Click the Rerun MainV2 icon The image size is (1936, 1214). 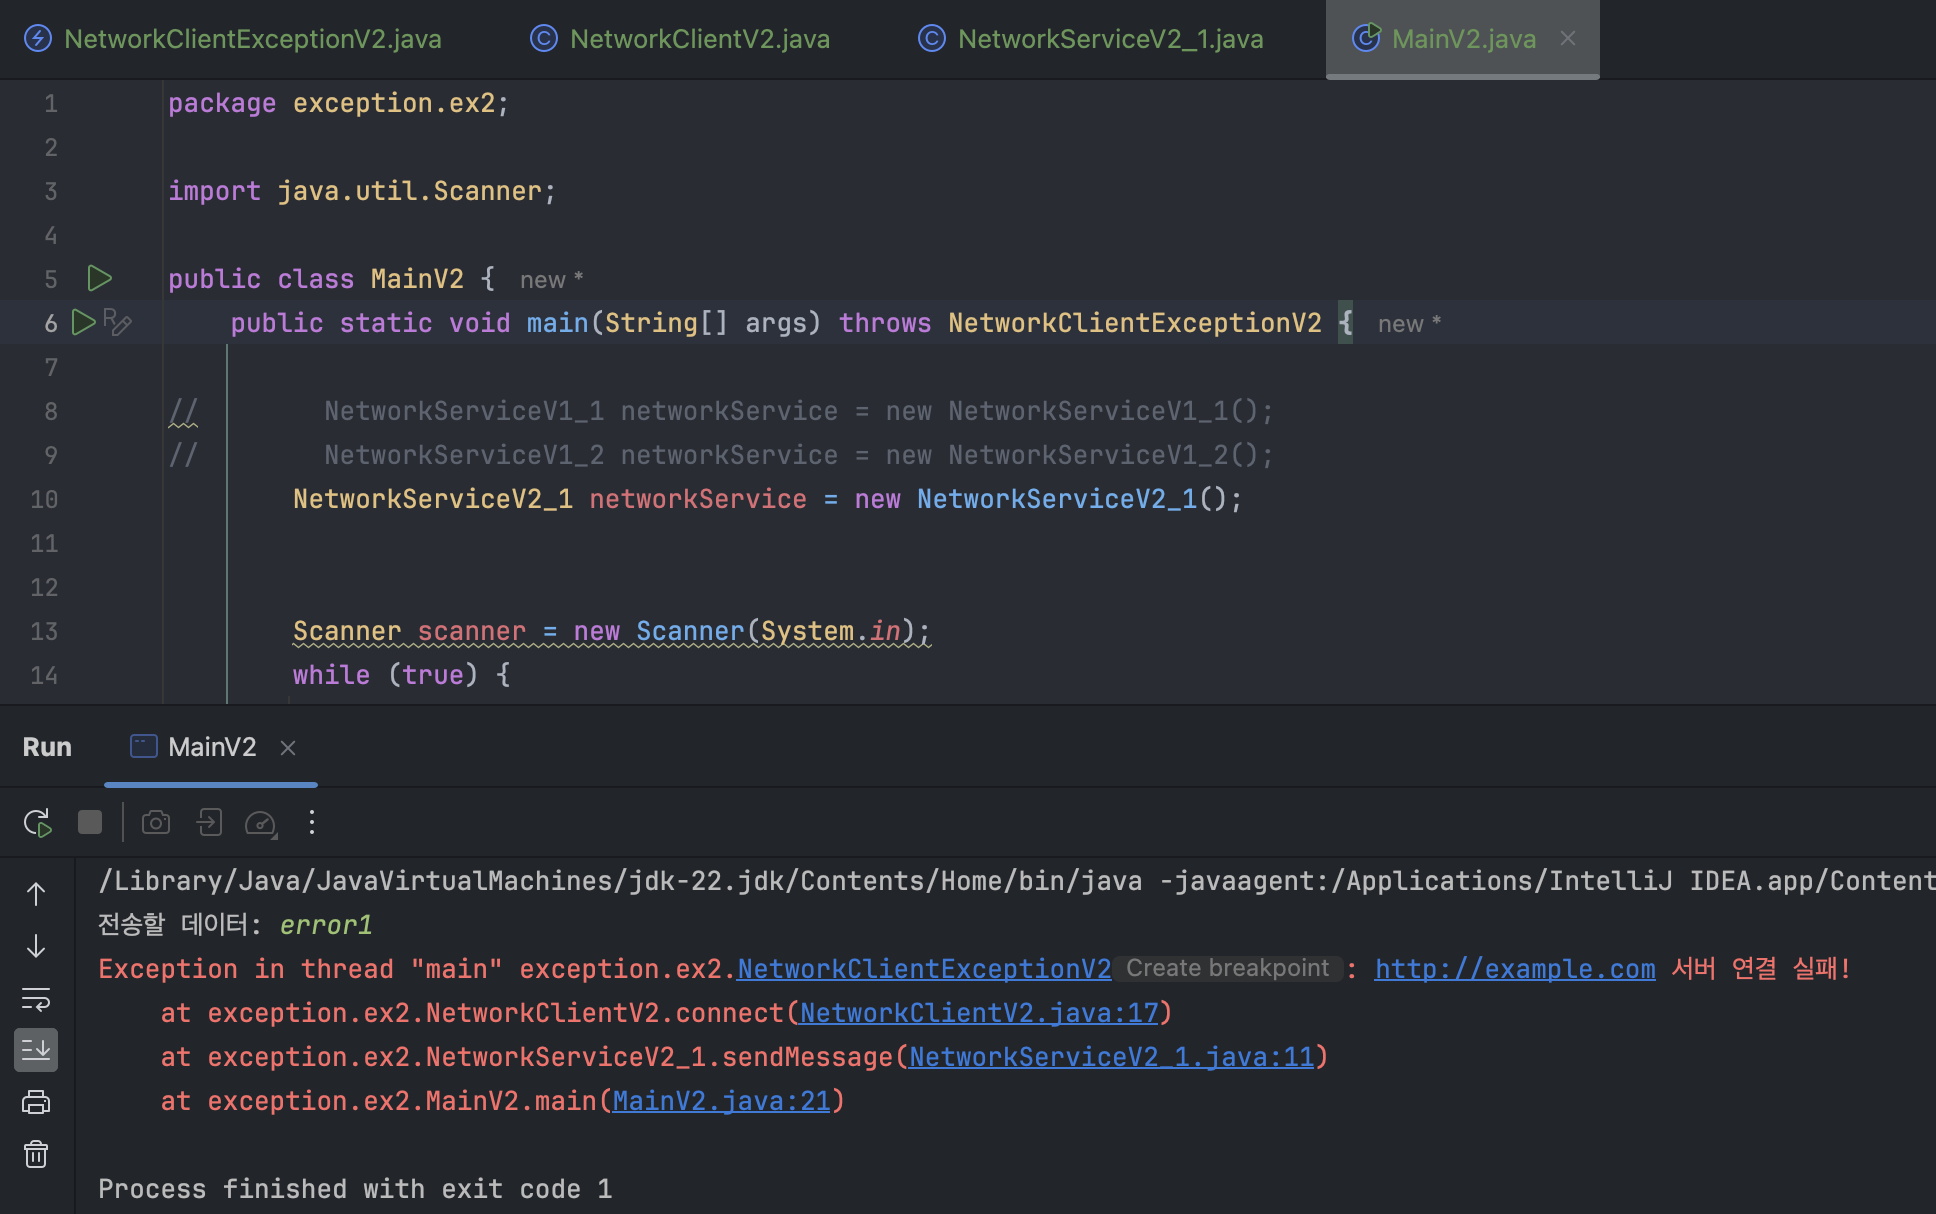(x=37, y=823)
